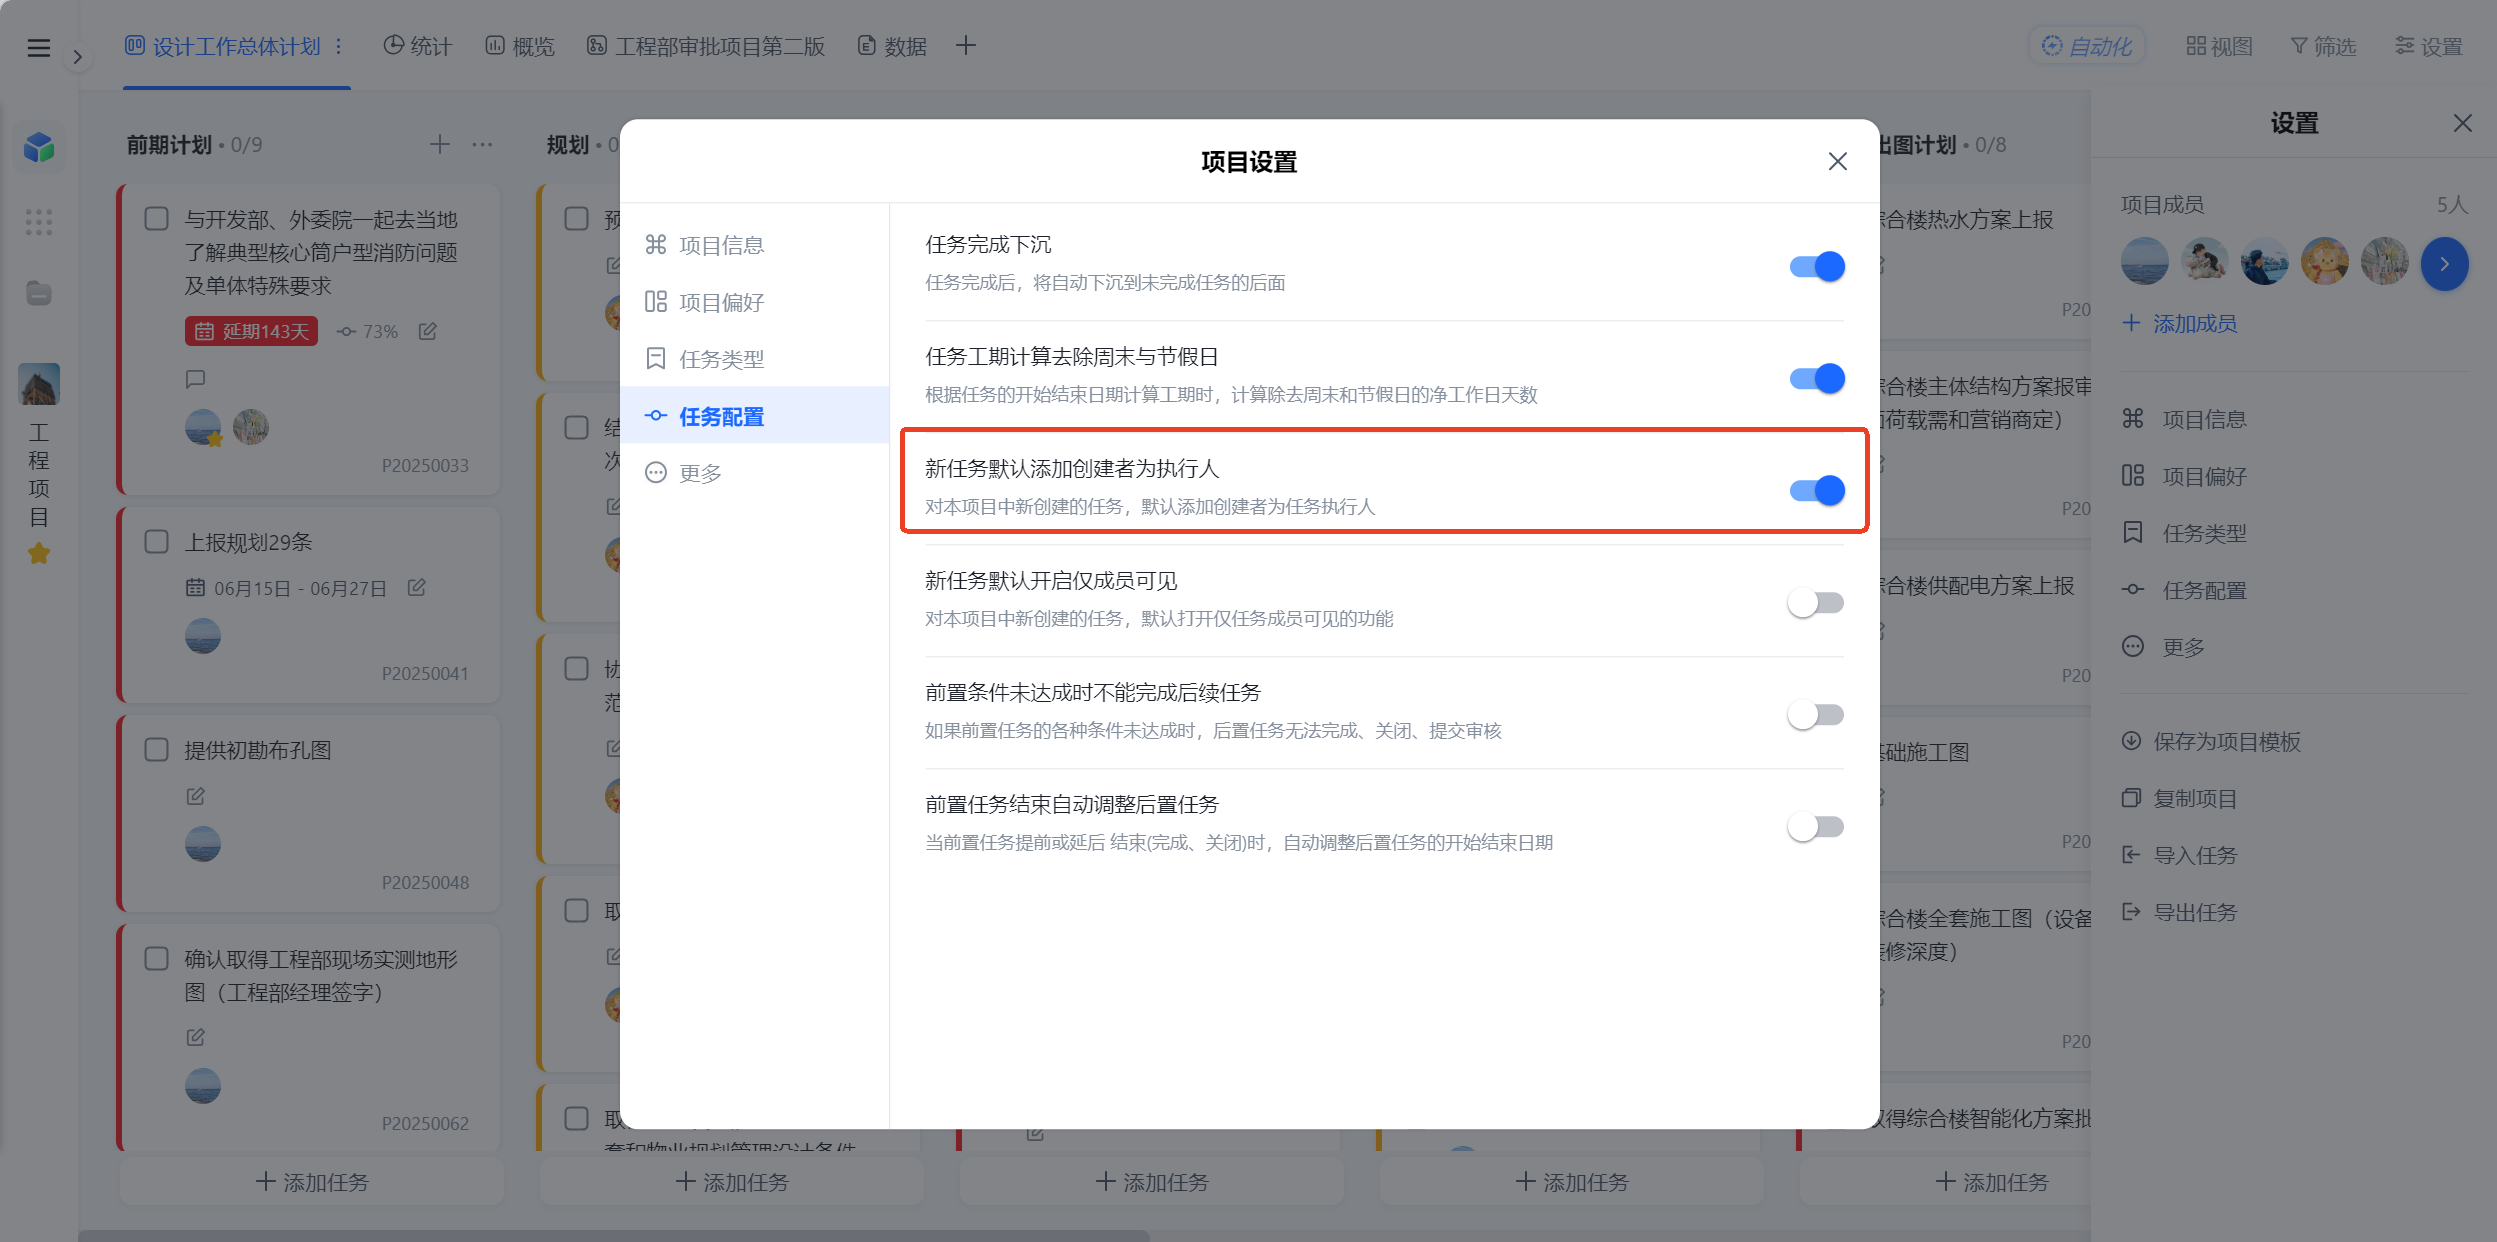
Task: Toggle 任务工期计算去除周末与节假日 switch
Action: [1816, 378]
